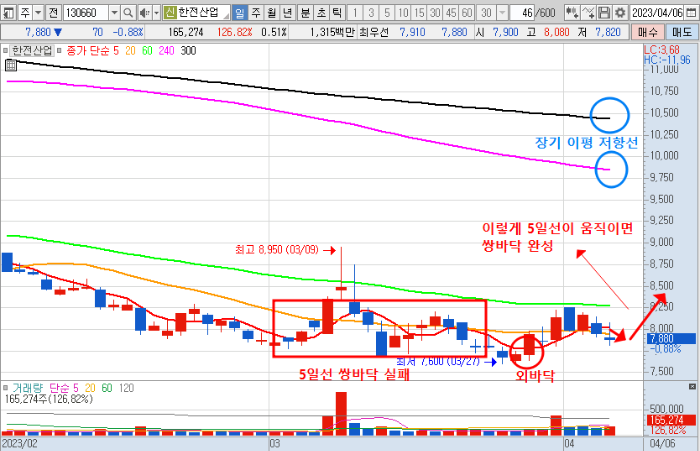Click the 30 minute interval button left of 45
This screenshot has height=451, width=700.
pos(435,13)
